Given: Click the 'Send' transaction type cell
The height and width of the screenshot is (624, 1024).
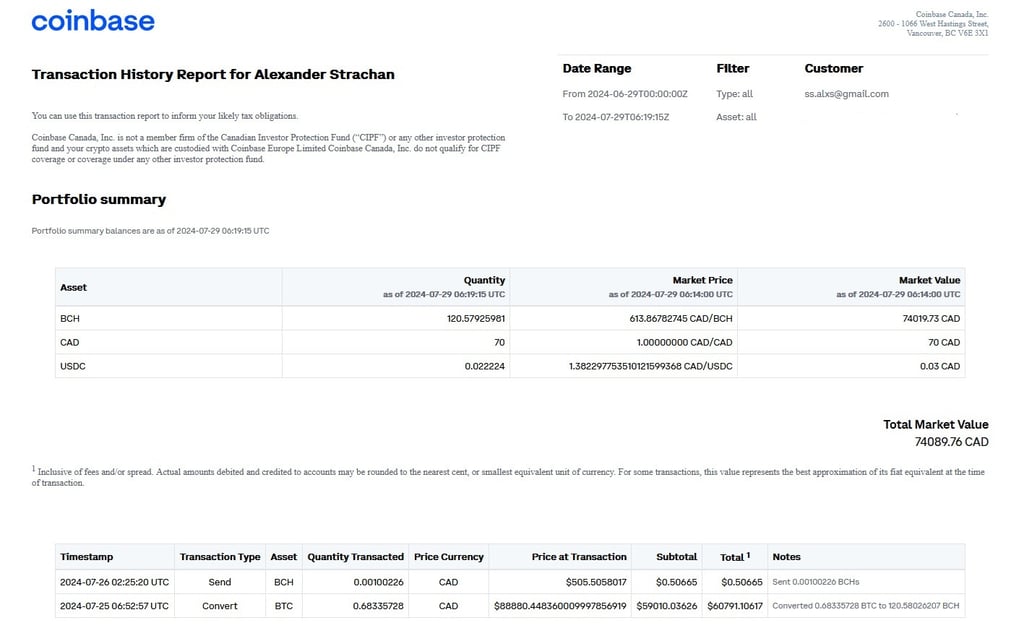Looking at the screenshot, I should [220, 582].
